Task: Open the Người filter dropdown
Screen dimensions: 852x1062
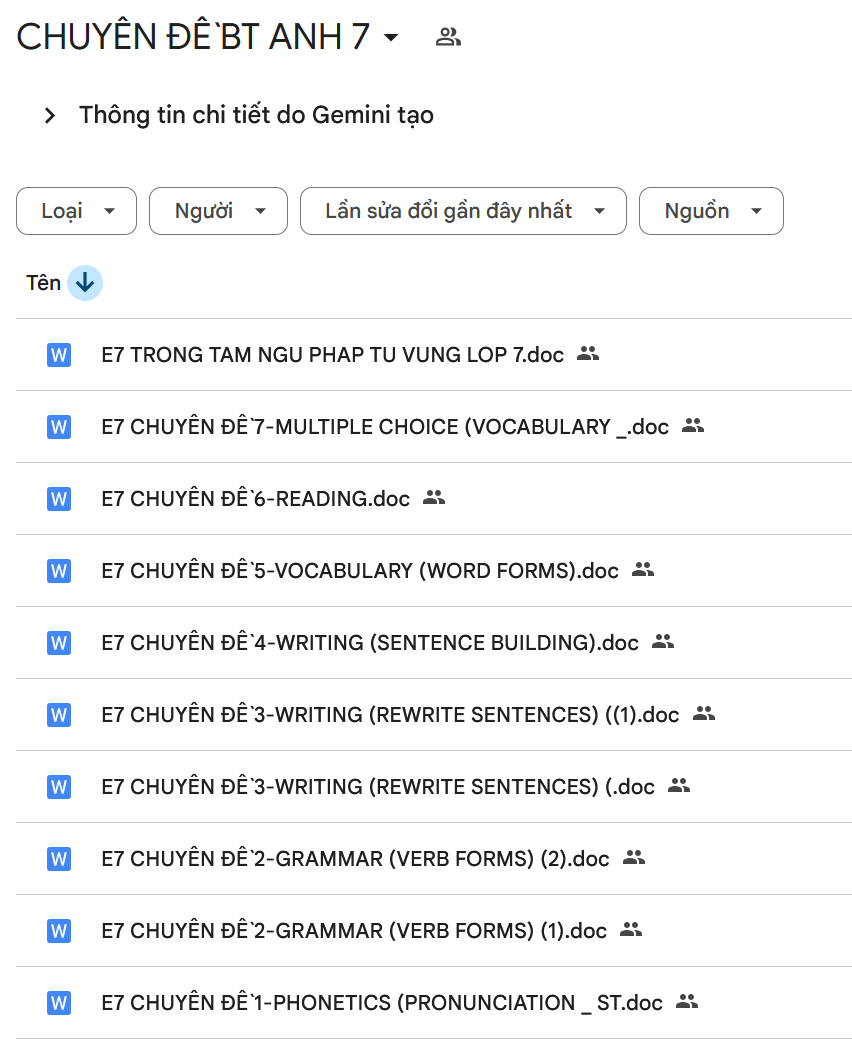Action: pos(218,211)
